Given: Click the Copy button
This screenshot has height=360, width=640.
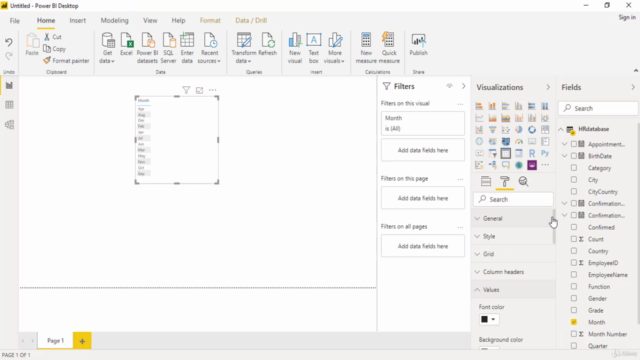Looking at the screenshot, I should [54, 49].
